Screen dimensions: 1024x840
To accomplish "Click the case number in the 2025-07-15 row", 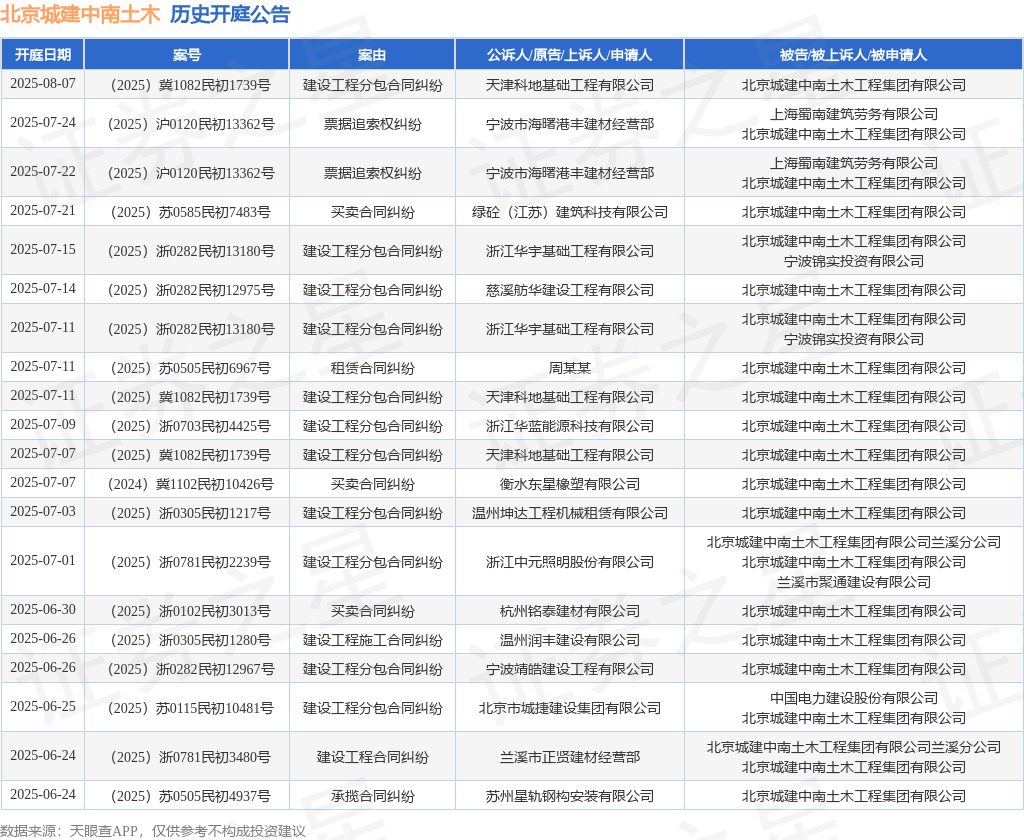I will (191, 251).
